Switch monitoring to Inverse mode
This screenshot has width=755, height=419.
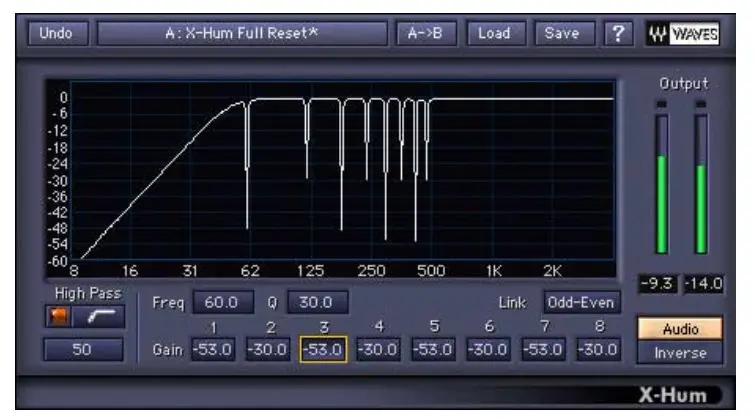[680, 353]
